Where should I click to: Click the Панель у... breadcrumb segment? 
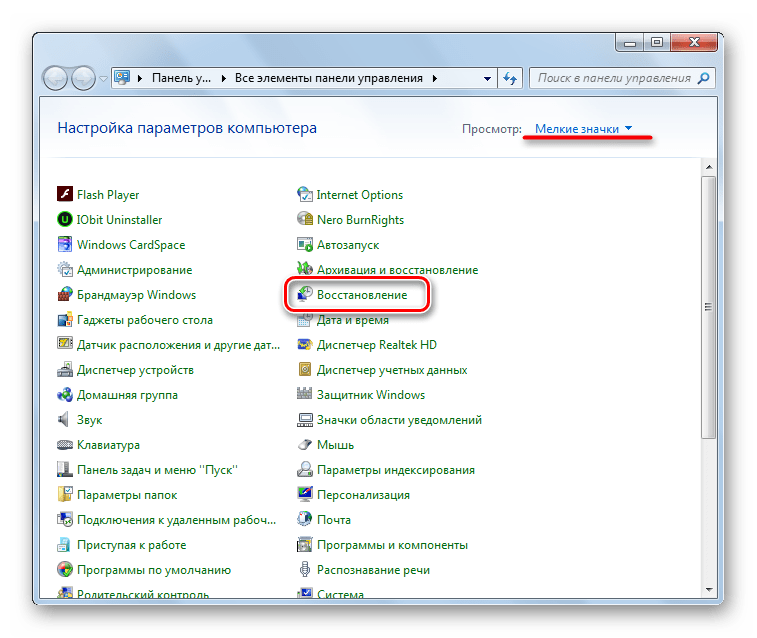(182, 78)
